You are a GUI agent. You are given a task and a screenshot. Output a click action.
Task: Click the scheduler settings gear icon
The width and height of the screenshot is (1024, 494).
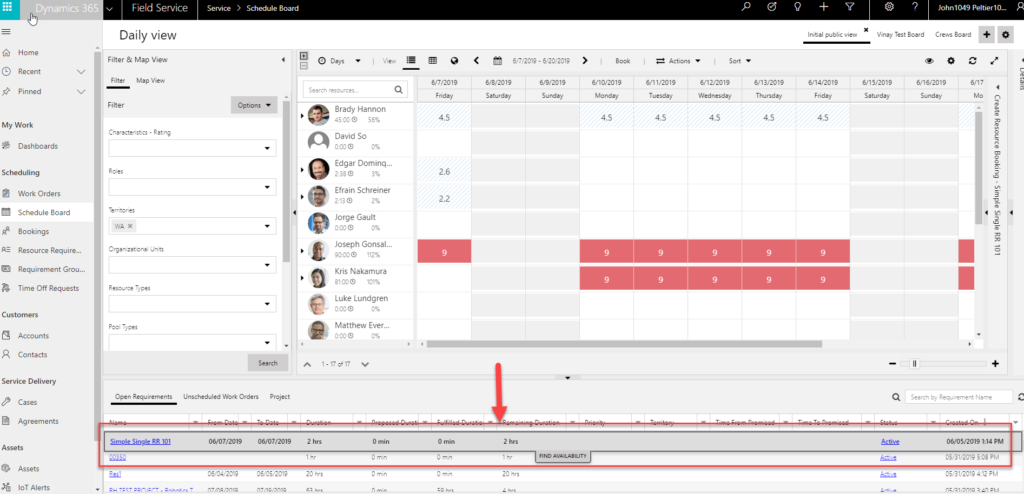pos(951,61)
